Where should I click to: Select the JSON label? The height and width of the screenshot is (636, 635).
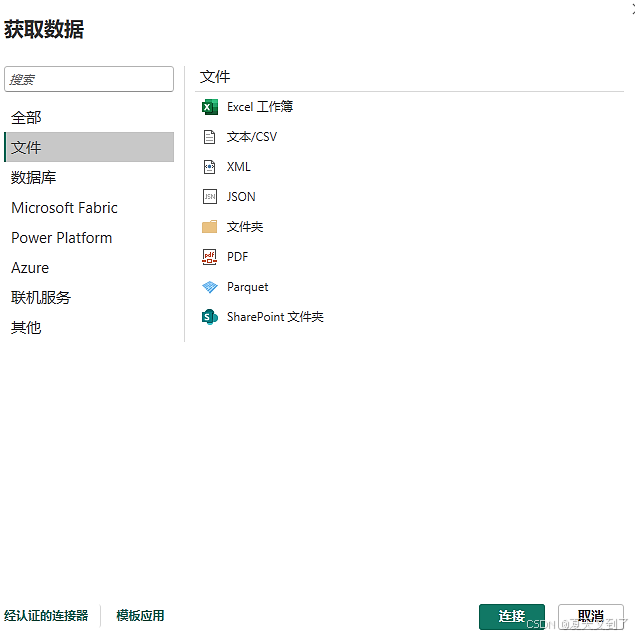point(241,197)
